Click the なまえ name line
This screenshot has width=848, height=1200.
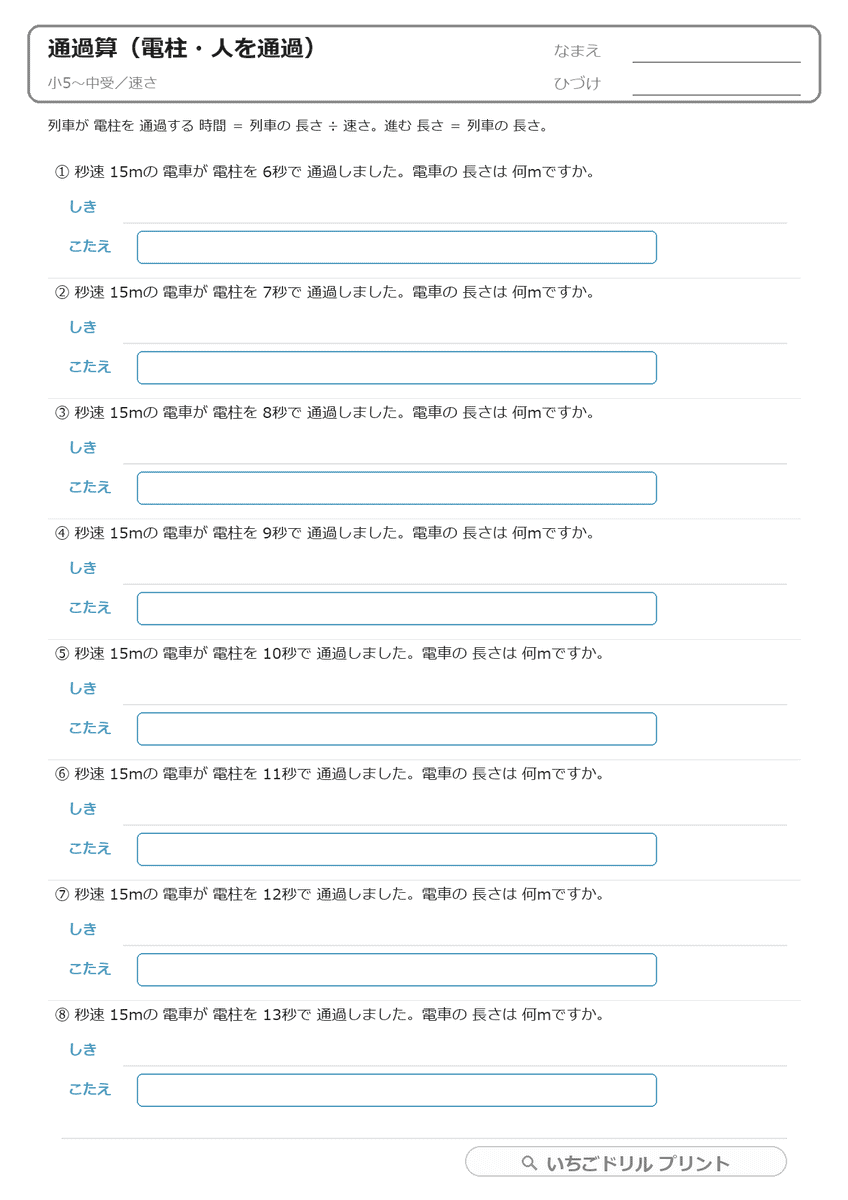coord(716,52)
